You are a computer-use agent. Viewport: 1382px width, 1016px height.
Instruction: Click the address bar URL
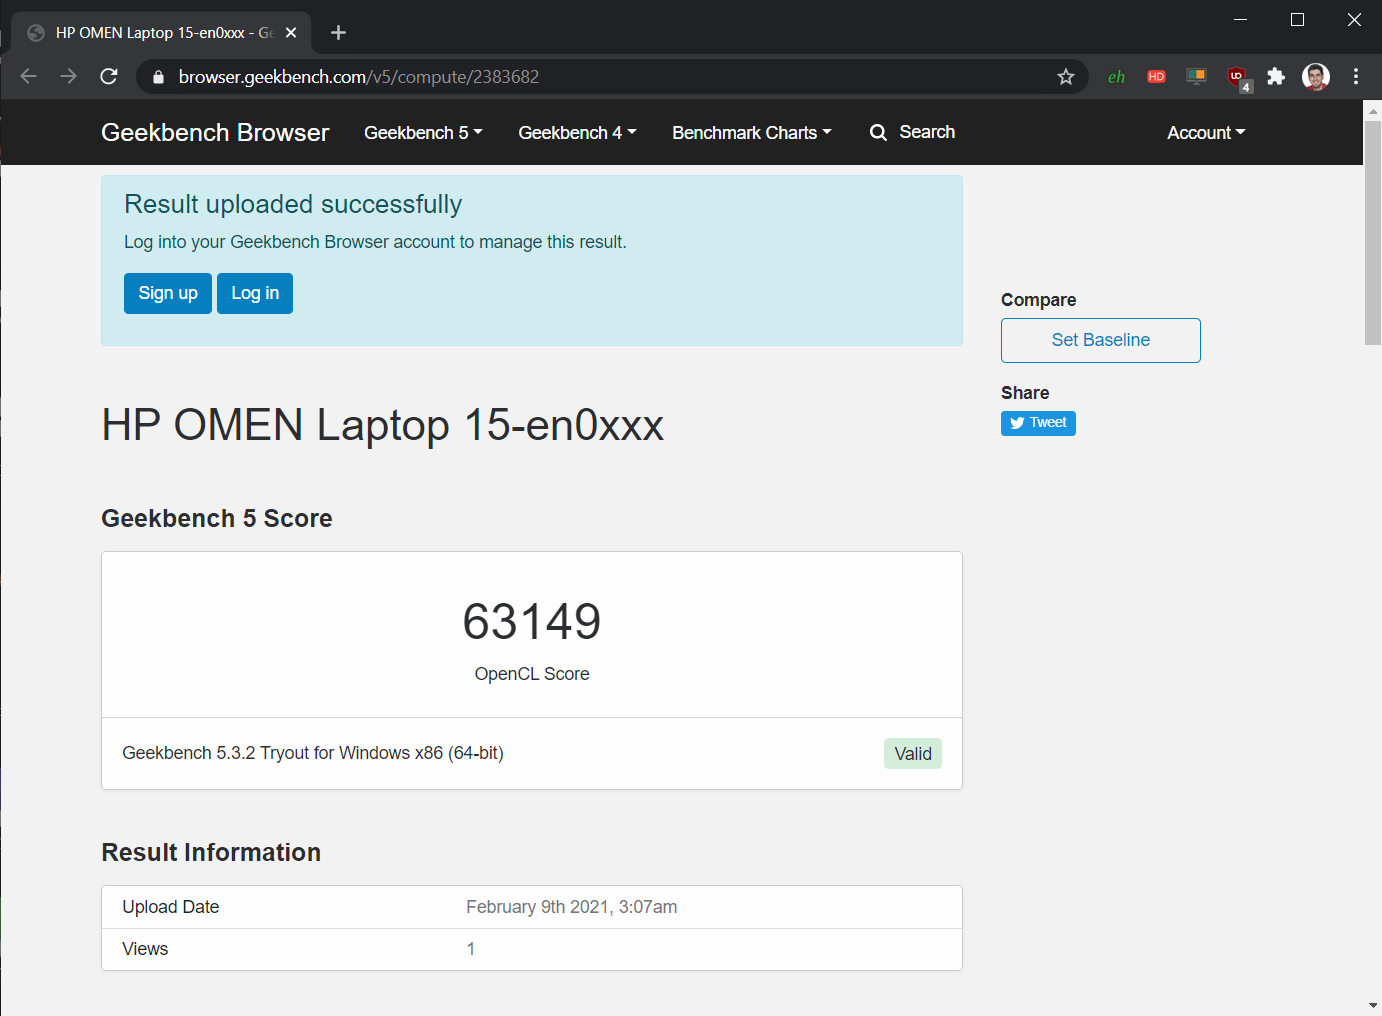point(359,77)
